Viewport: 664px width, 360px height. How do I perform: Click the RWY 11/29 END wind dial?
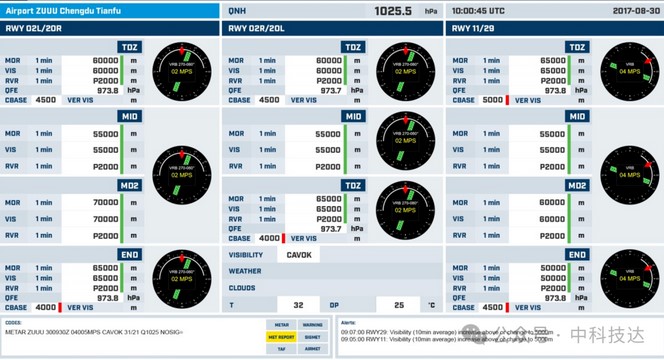coord(630,279)
